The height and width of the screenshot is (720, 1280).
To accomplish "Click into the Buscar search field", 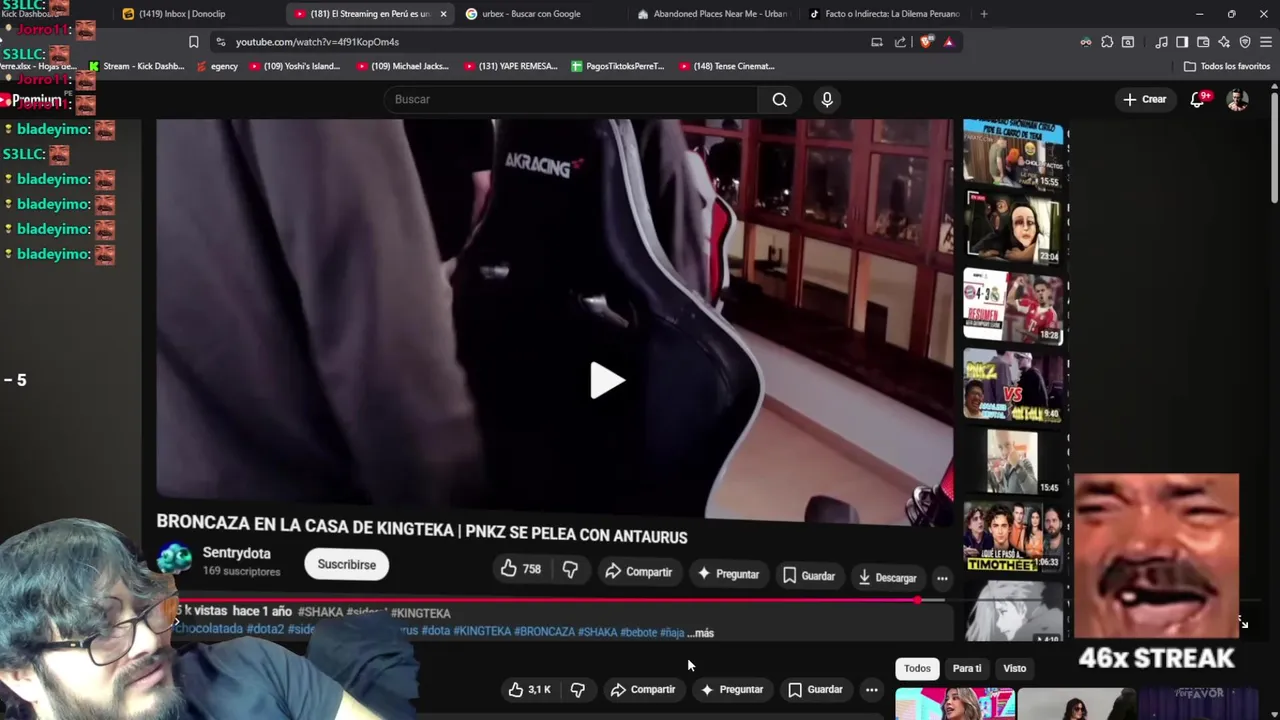I will [570, 99].
